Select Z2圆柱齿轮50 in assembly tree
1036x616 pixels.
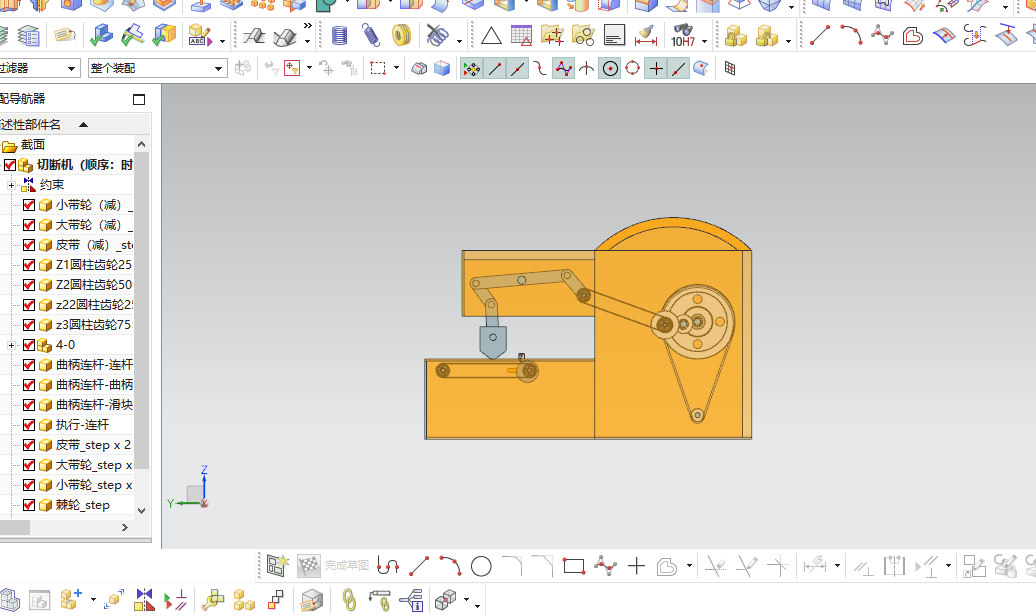click(94, 285)
